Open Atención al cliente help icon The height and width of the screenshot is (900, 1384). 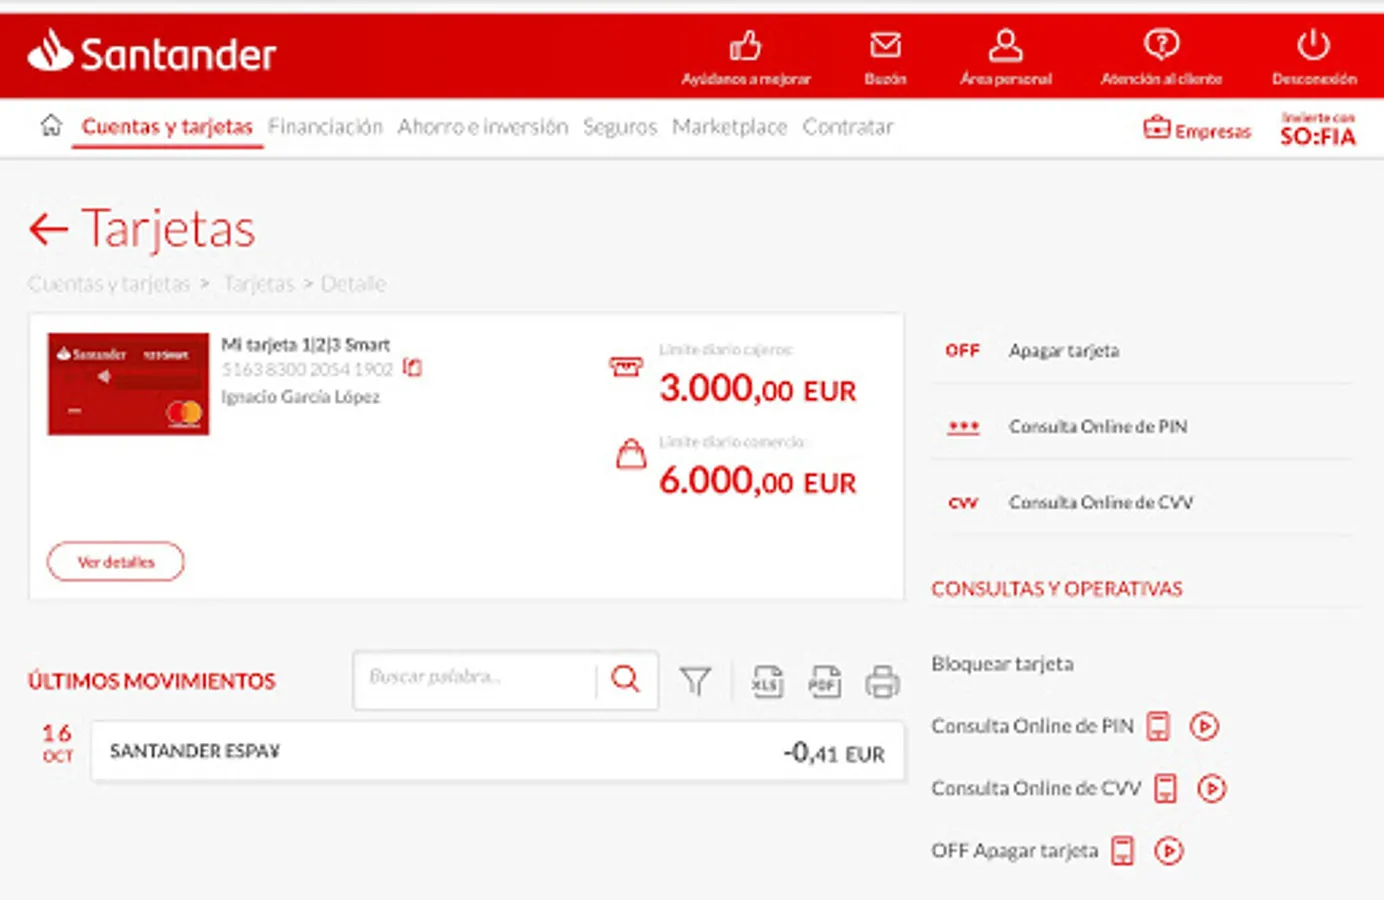tap(1161, 45)
